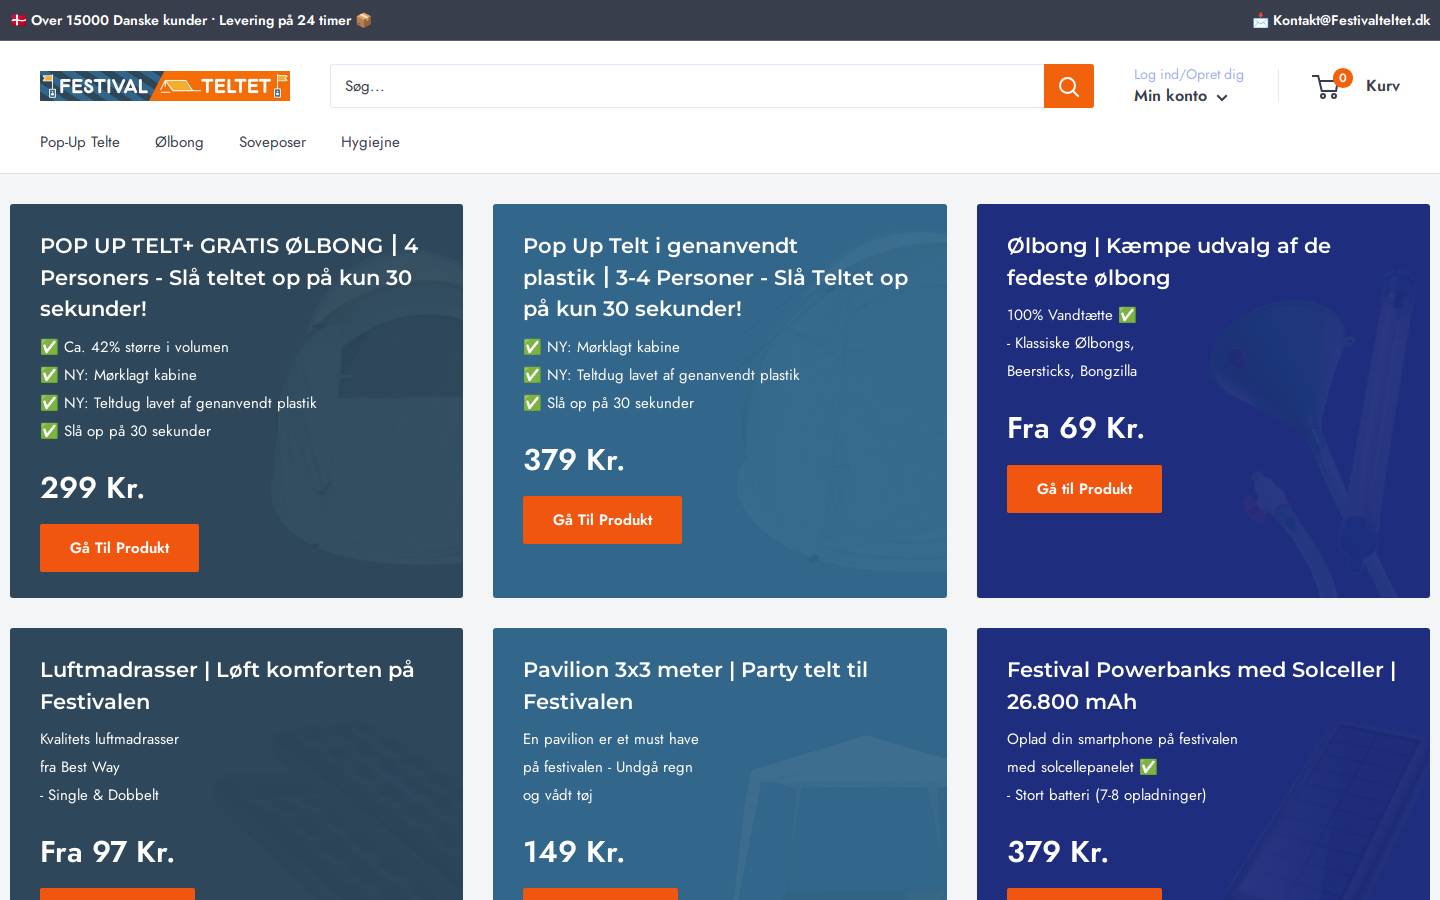Click the package emoji in top banner
Screen dimensions: 1440x900
click(363, 20)
